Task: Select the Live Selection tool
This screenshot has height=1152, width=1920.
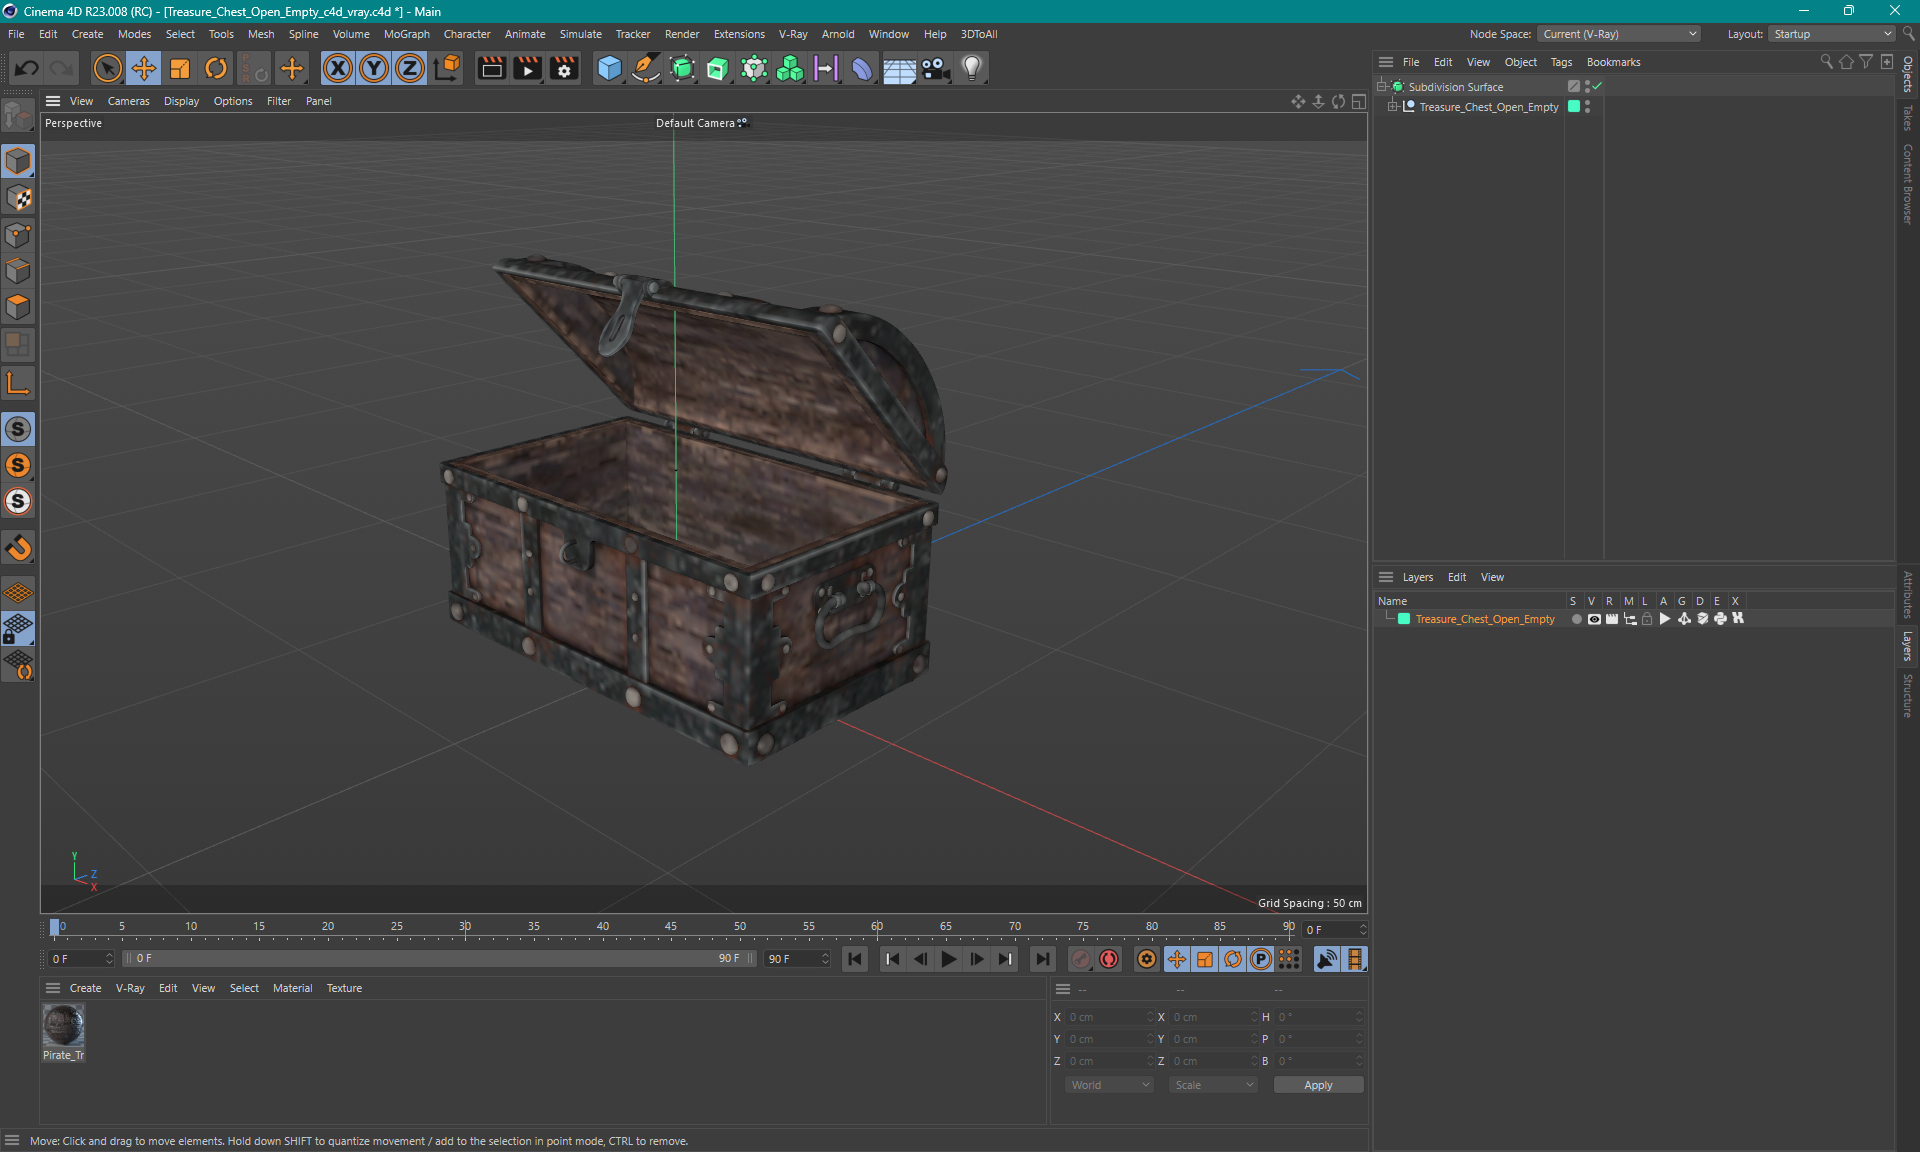Action: click(107, 68)
